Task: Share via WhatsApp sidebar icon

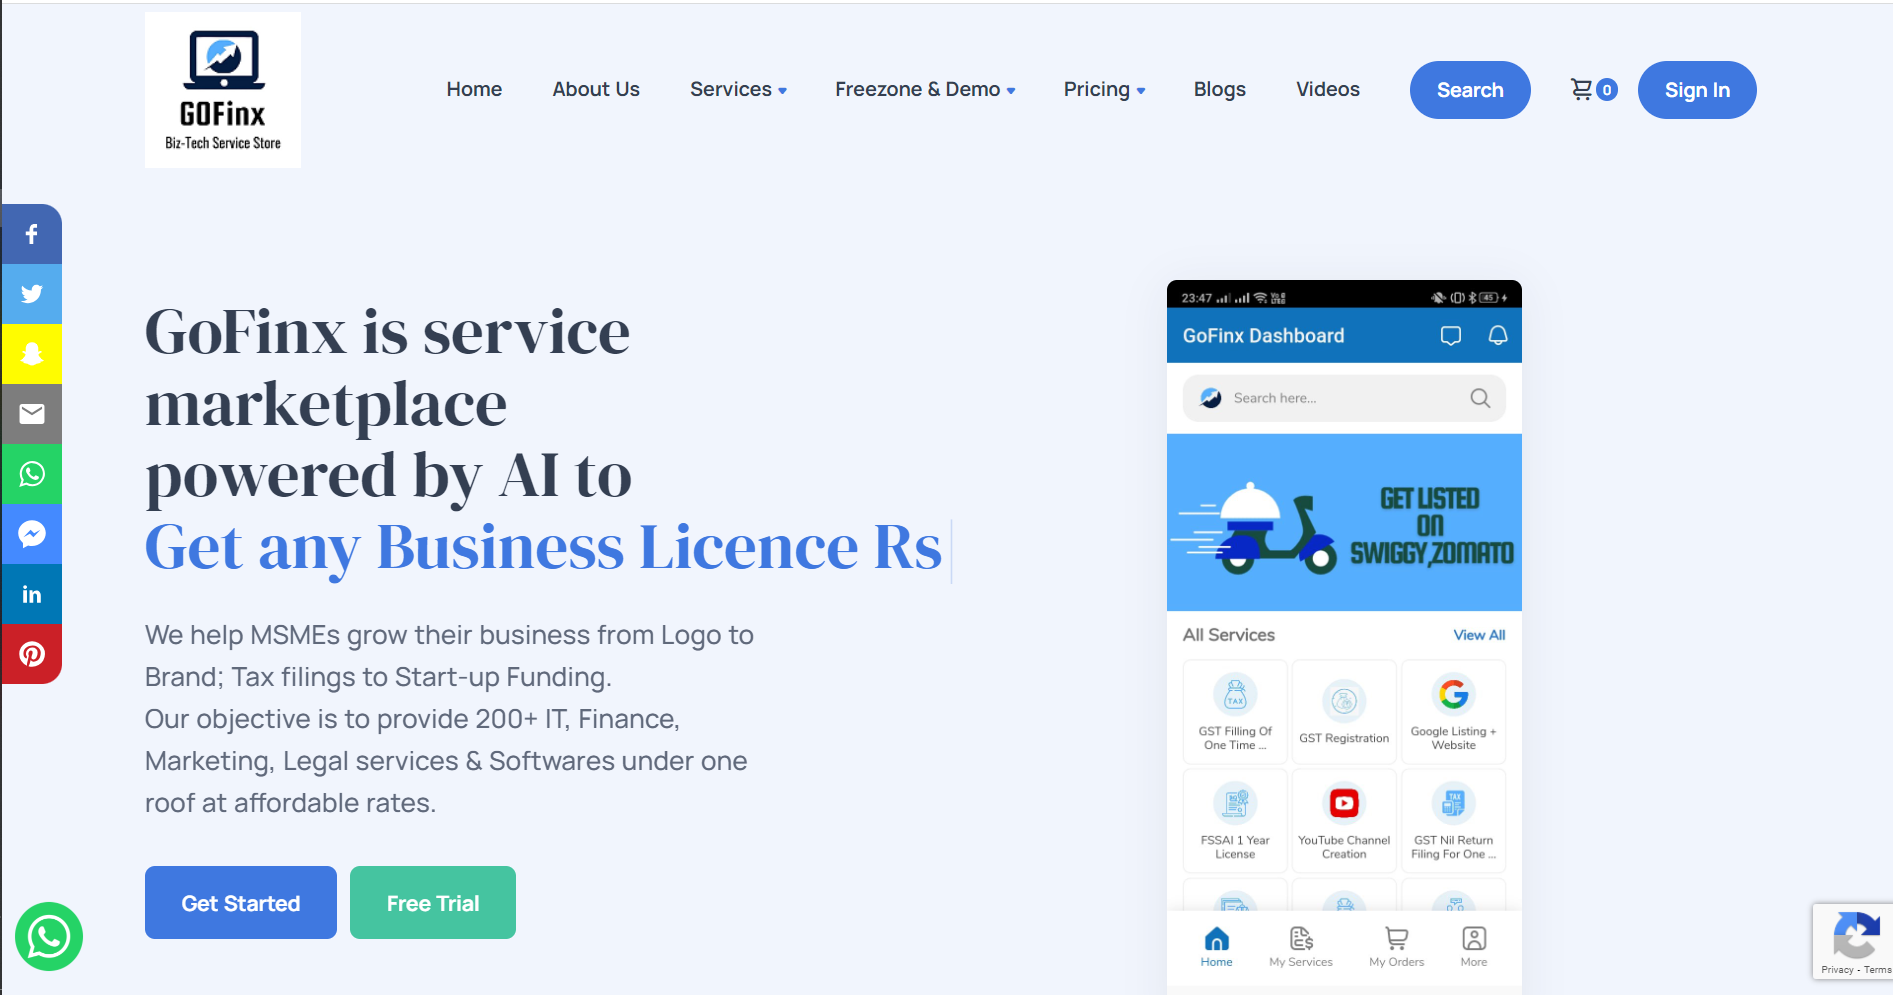Action: pos(32,474)
